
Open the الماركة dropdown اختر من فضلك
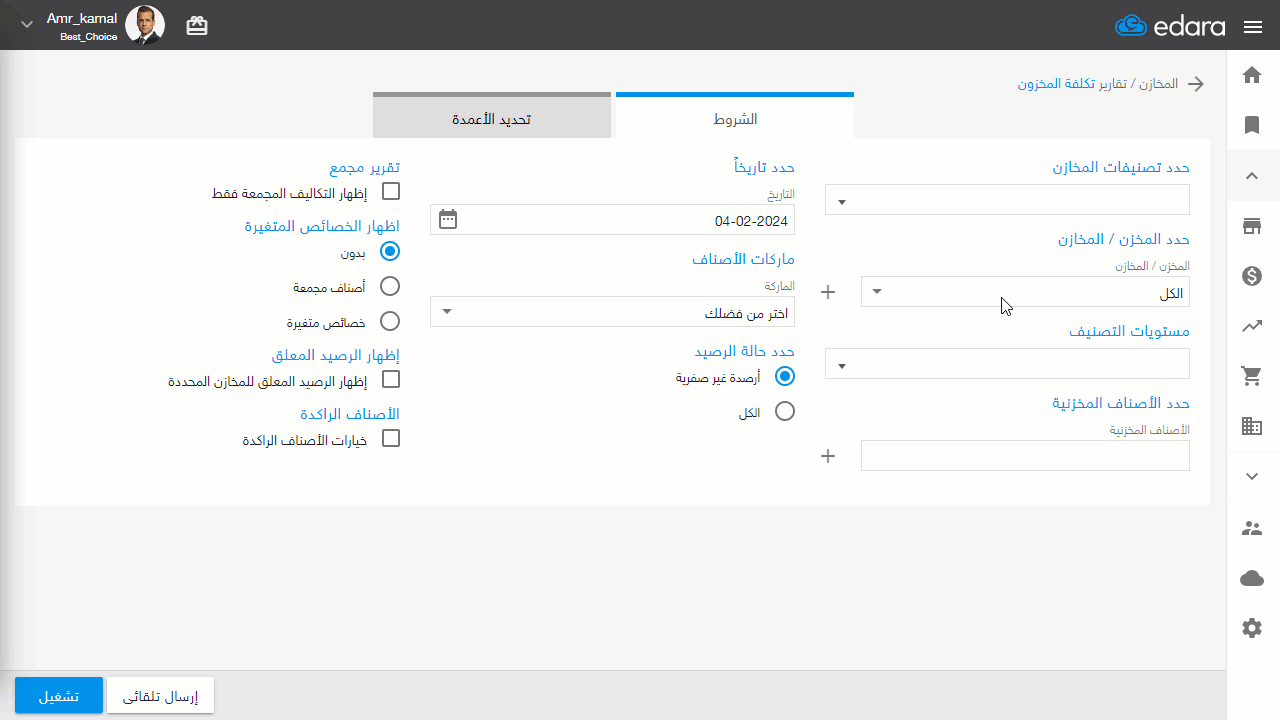coord(612,312)
